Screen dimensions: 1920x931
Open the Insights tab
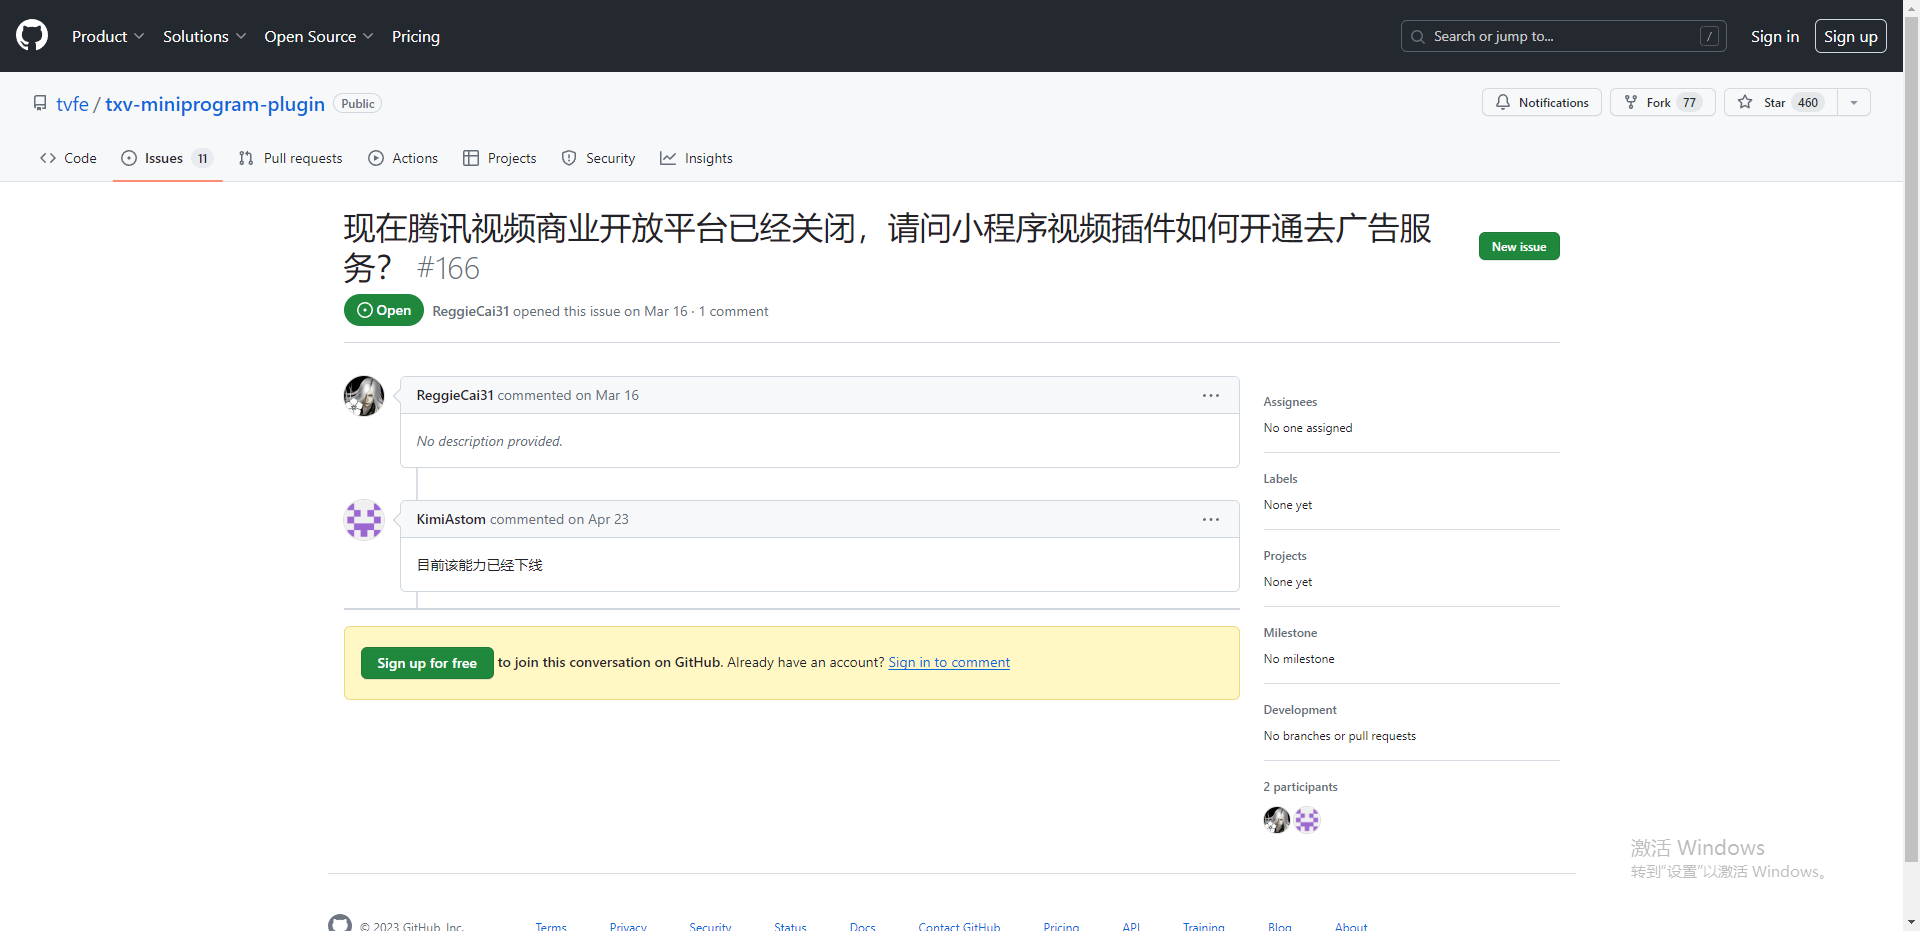point(696,158)
